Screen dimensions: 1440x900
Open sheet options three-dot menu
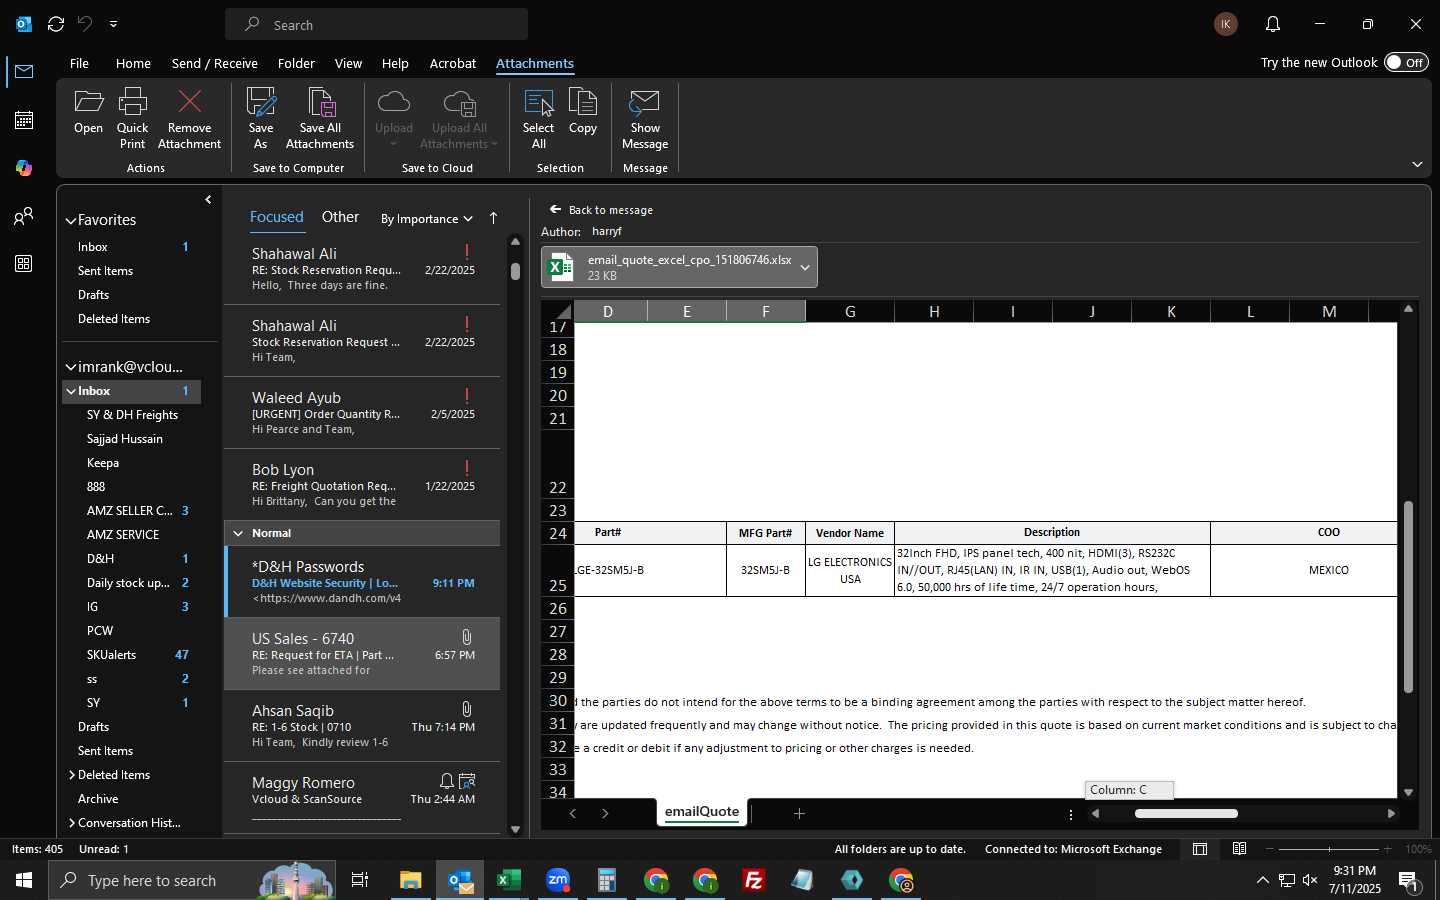click(1071, 814)
